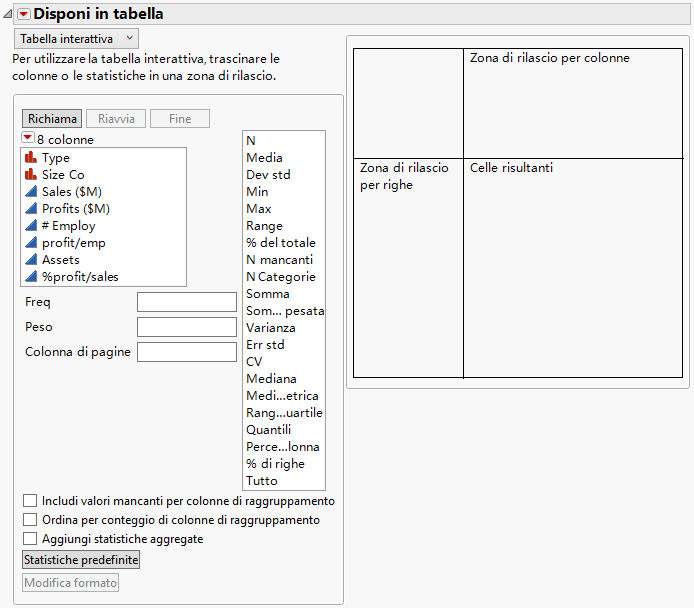Select the Varianza statistic
This screenshot has height=608, width=694.
270,328
